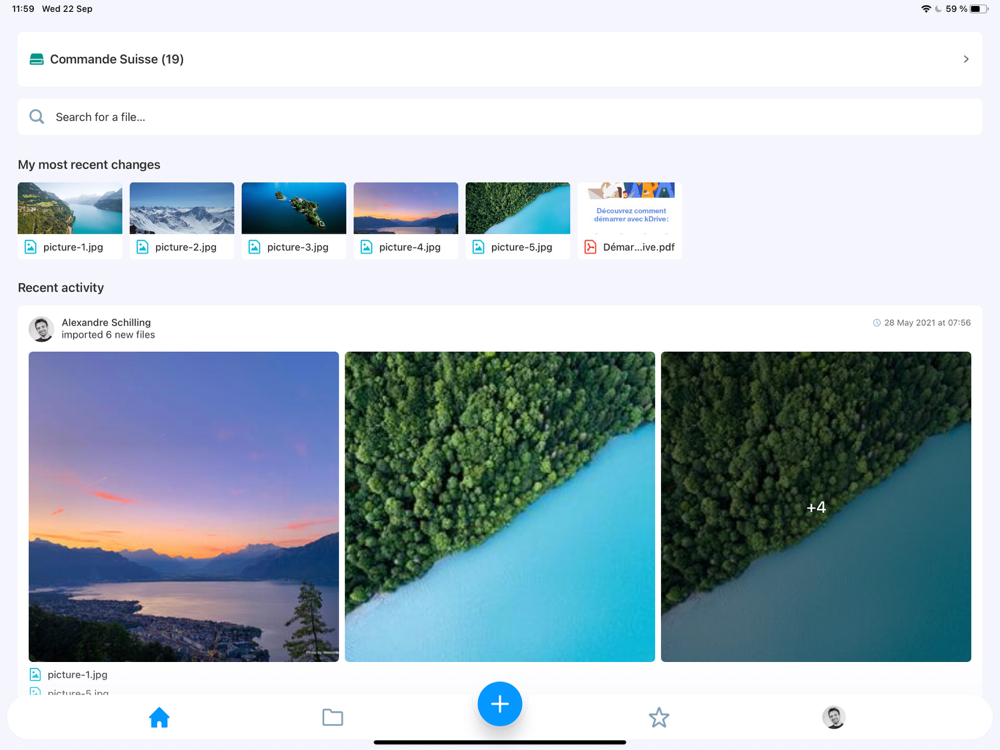The width and height of the screenshot is (1000, 750).
Task: Click the 11:59 status bar clock
Action: click(23, 9)
